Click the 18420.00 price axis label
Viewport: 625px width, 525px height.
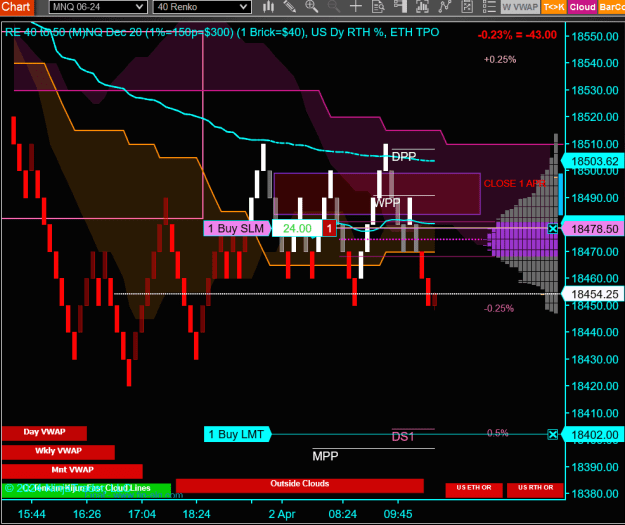click(x=595, y=386)
